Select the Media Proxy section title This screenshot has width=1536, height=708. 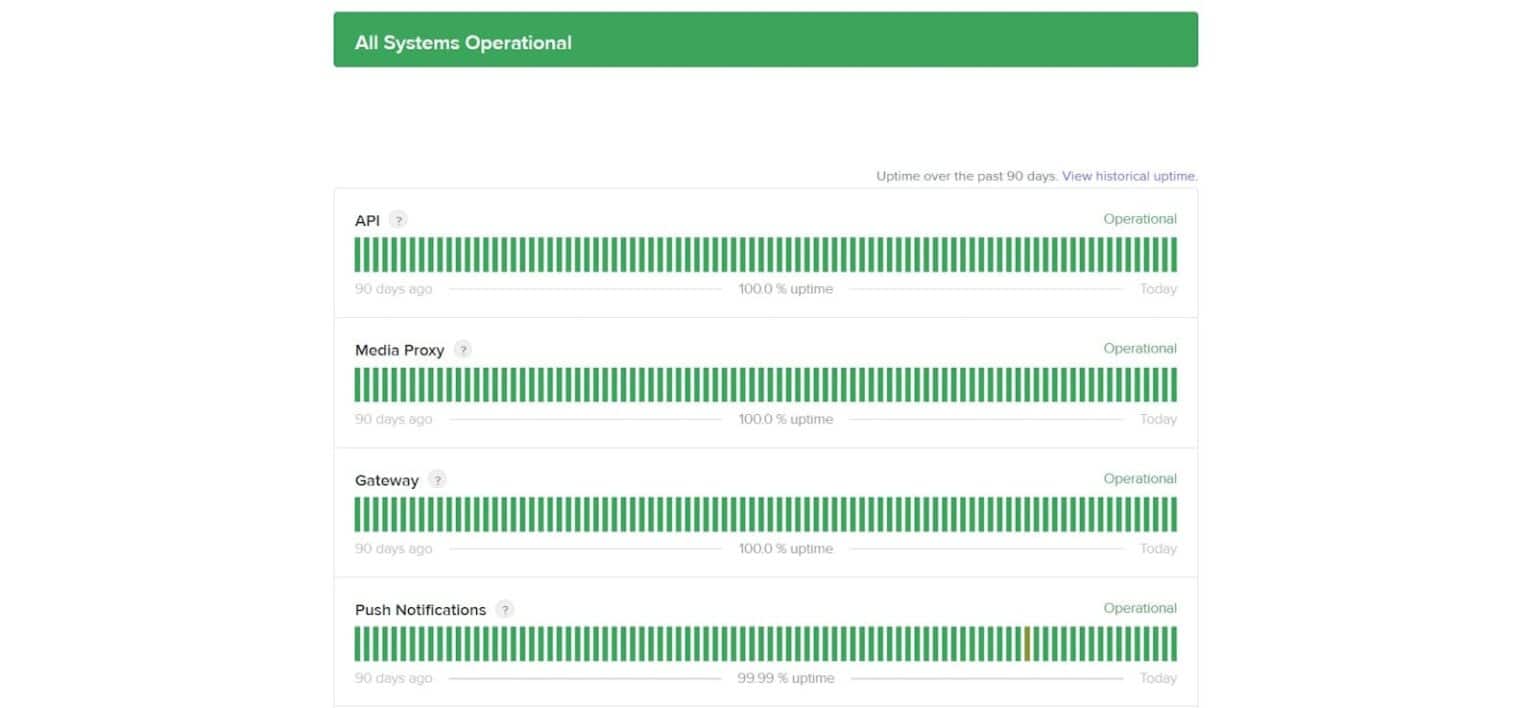coord(399,350)
